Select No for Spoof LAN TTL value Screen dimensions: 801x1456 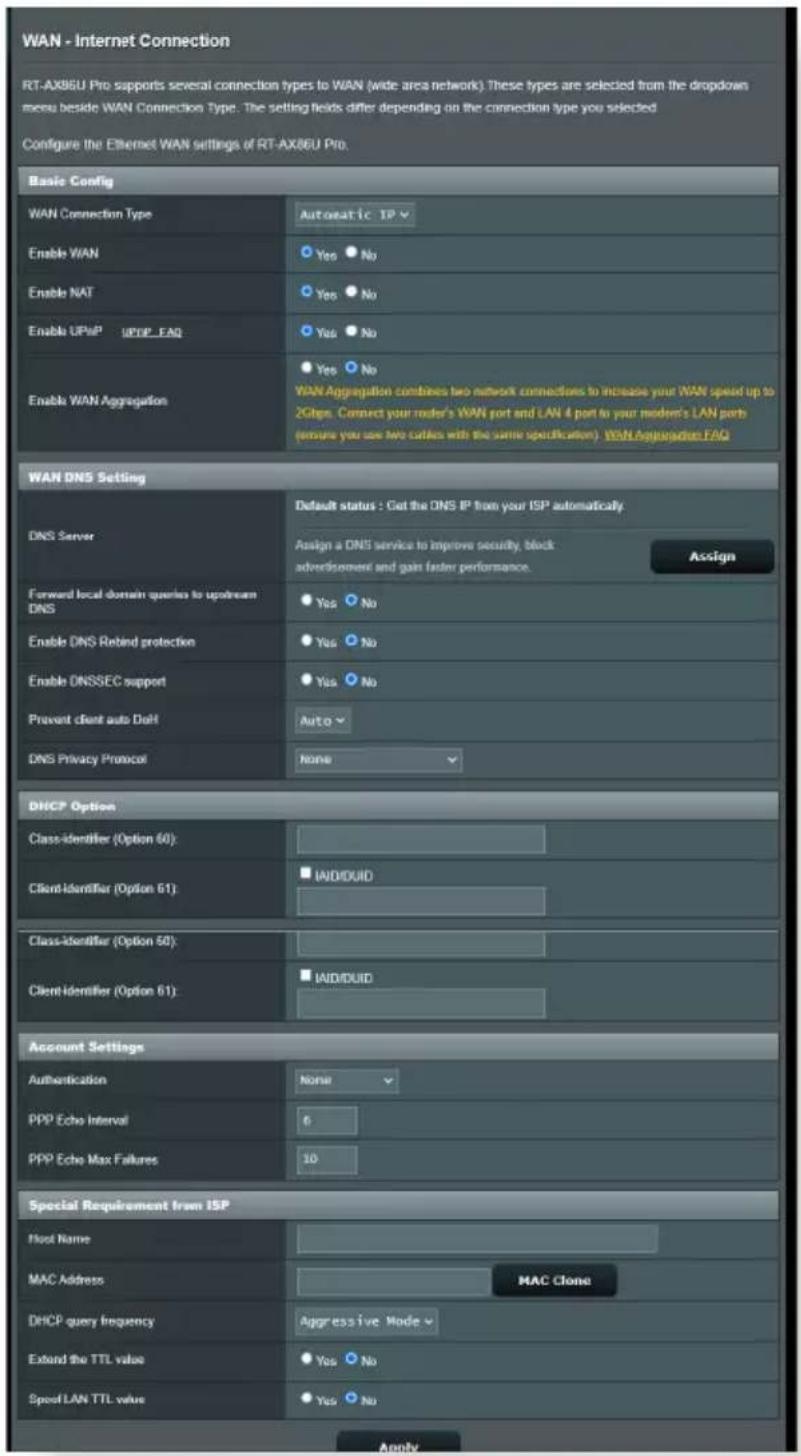pyautogui.click(x=351, y=1399)
